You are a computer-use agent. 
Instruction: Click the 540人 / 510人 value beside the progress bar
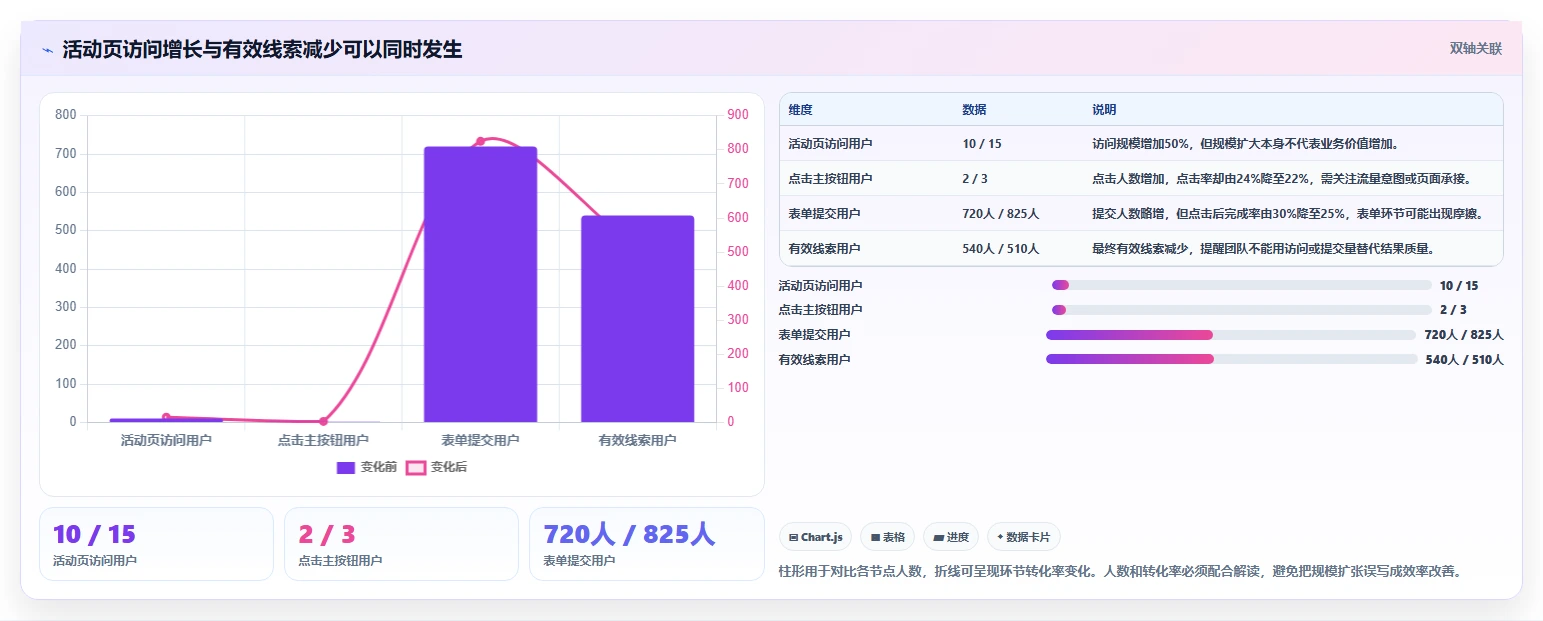coord(1464,360)
